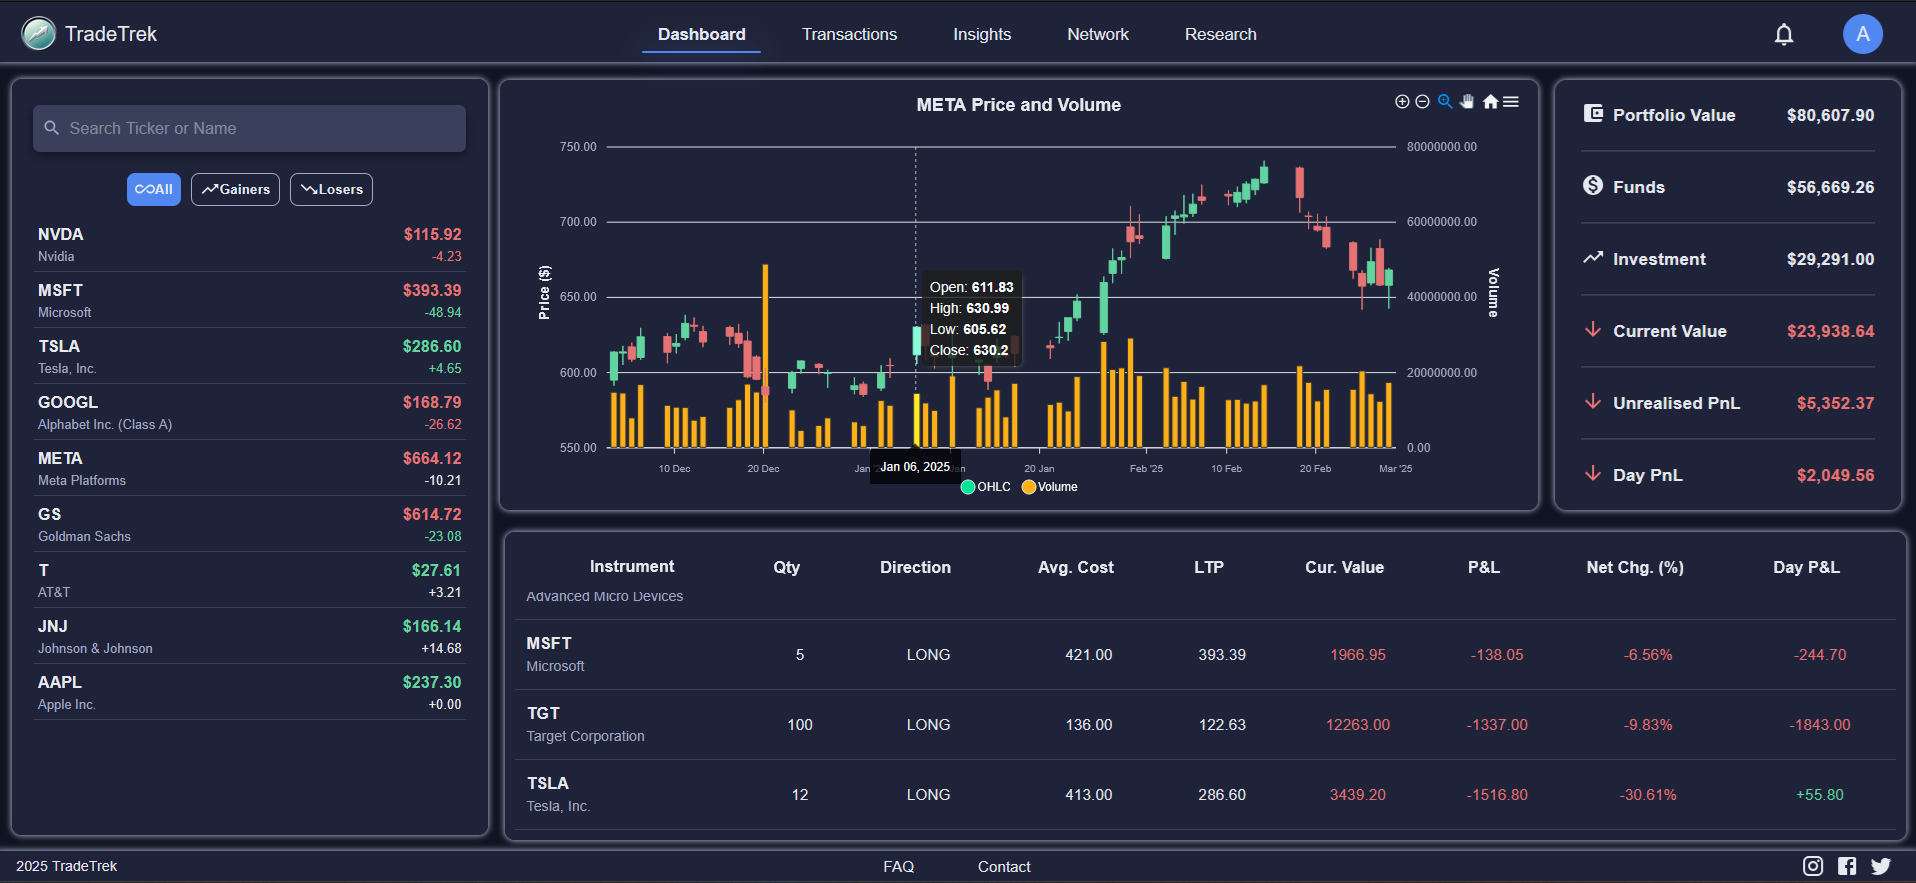Select GS Goldman Sachs in the watchlist
This screenshot has width=1916, height=883.
coord(250,524)
